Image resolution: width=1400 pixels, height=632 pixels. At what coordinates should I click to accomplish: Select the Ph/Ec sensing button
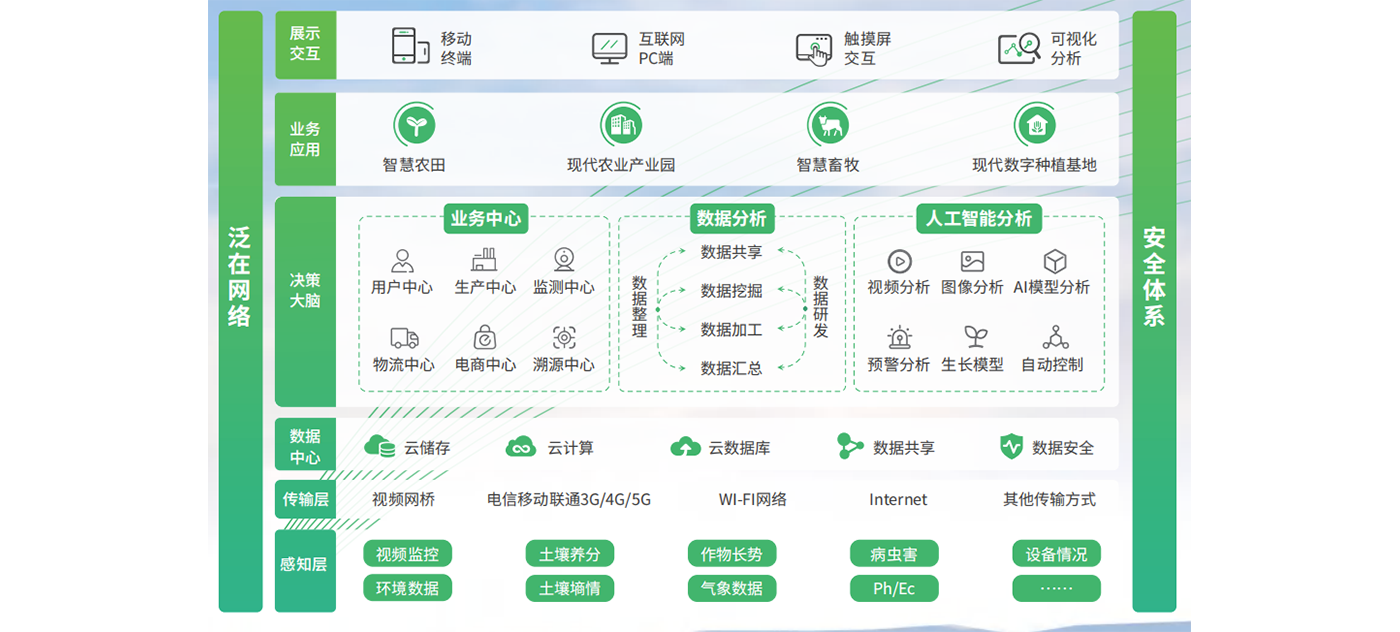click(x=894, y=588)
